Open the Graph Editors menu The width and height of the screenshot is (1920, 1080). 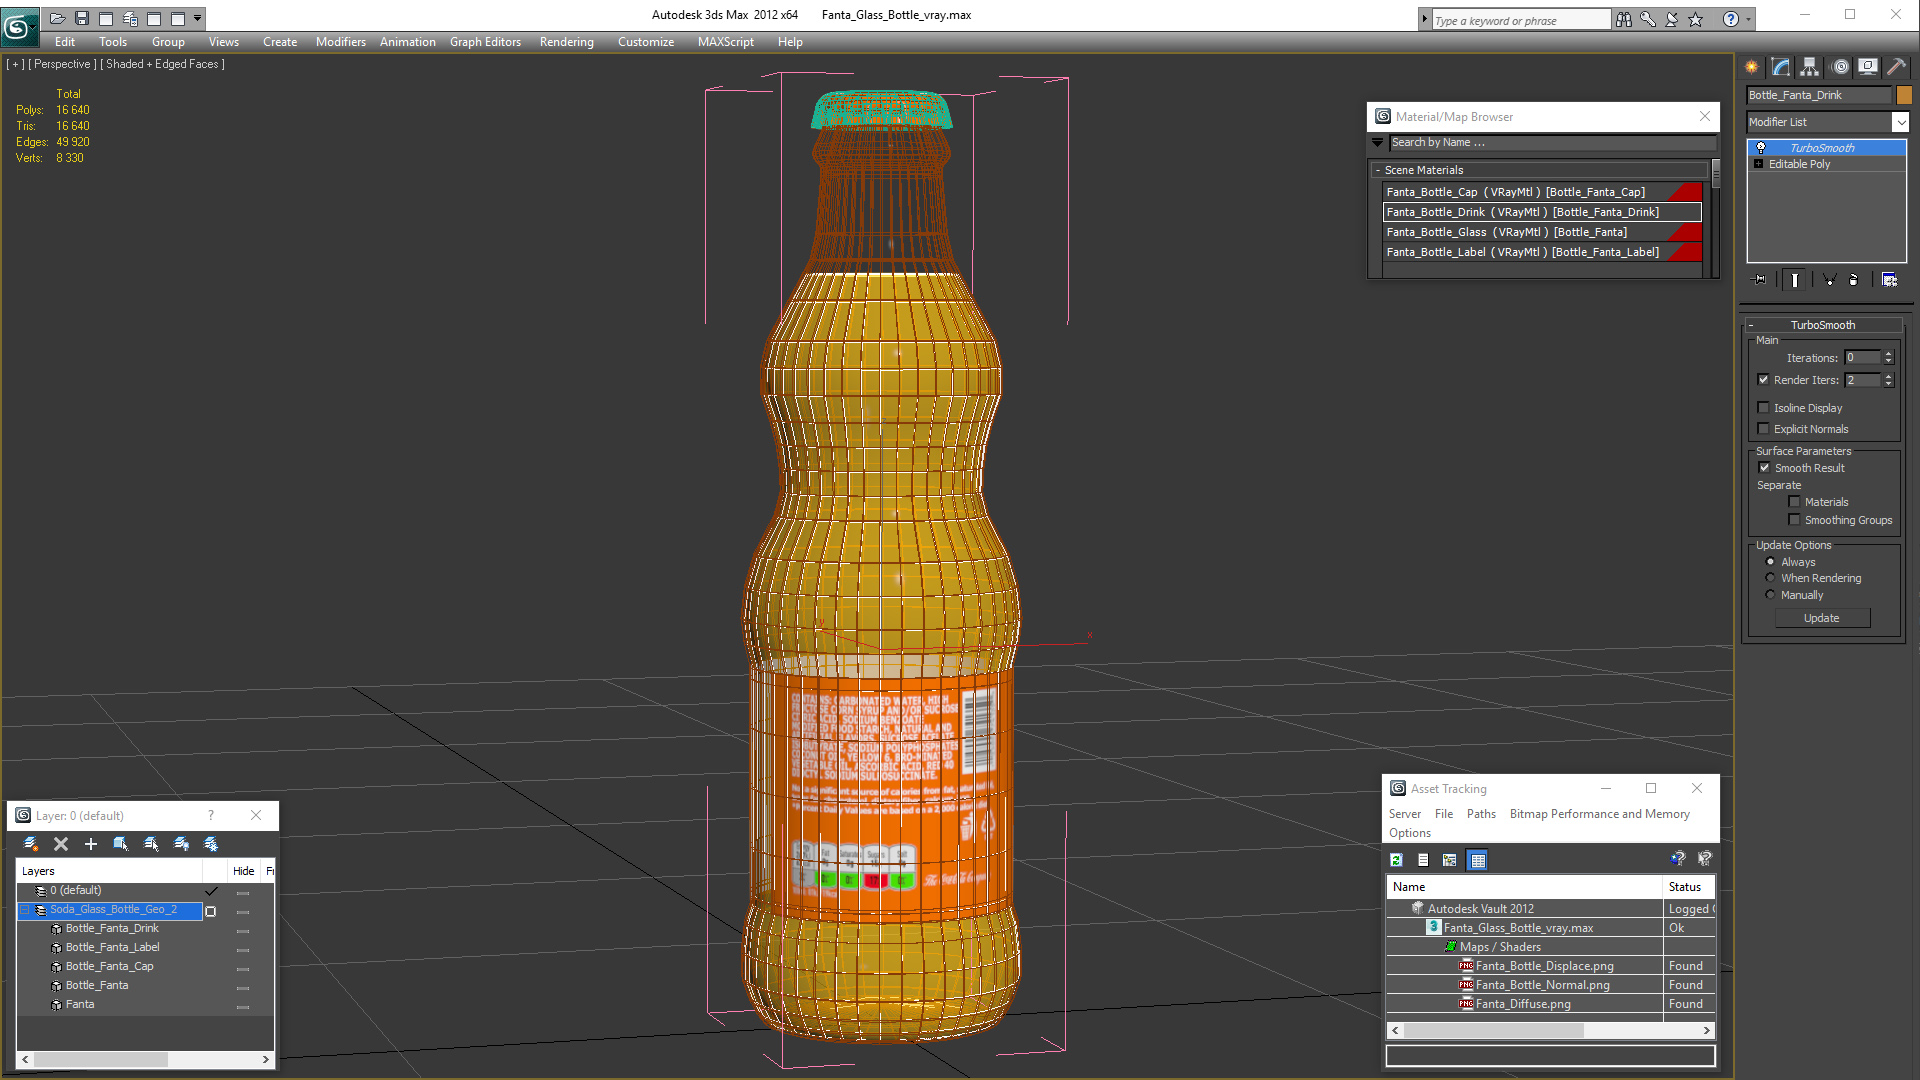(485, 42)
